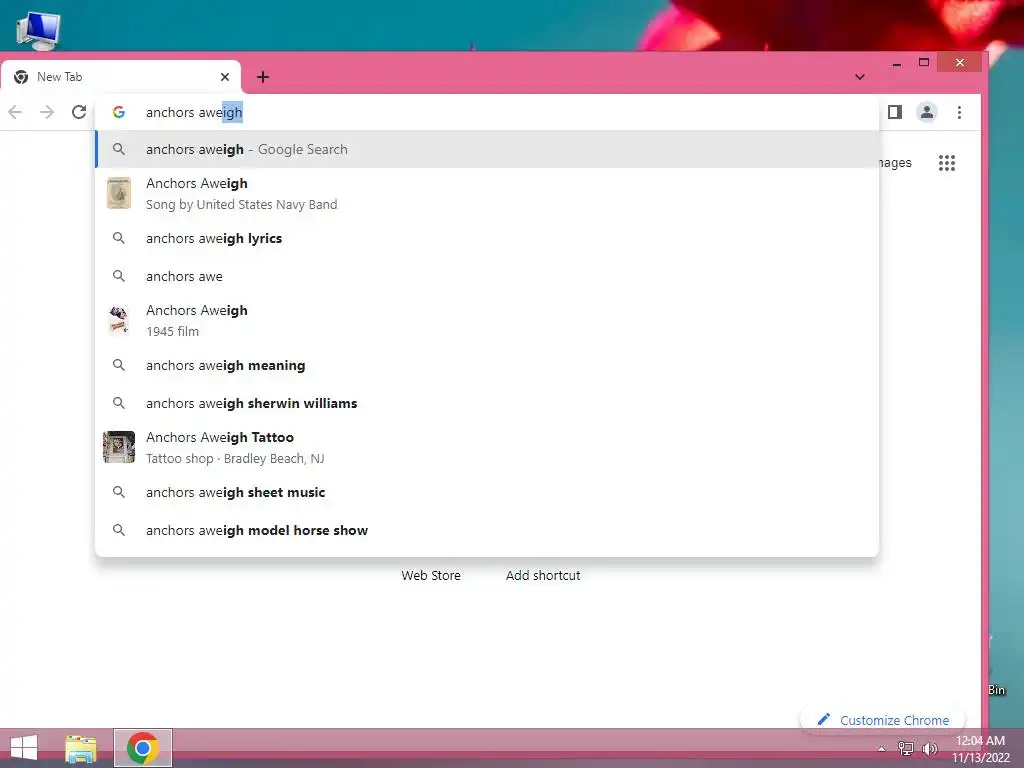
Task: Click the browser forward arrow
Action: pyautogui.click(x=47, y=112)
